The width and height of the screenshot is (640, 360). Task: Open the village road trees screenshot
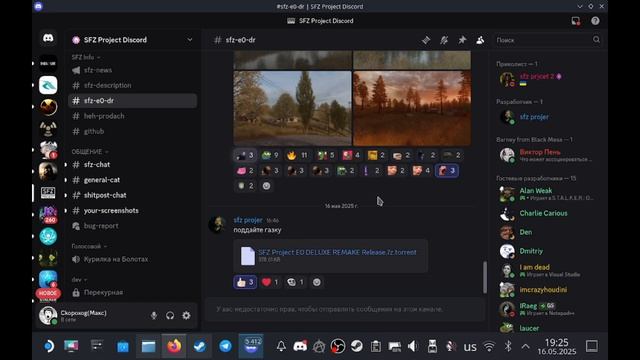pos(292,108)
